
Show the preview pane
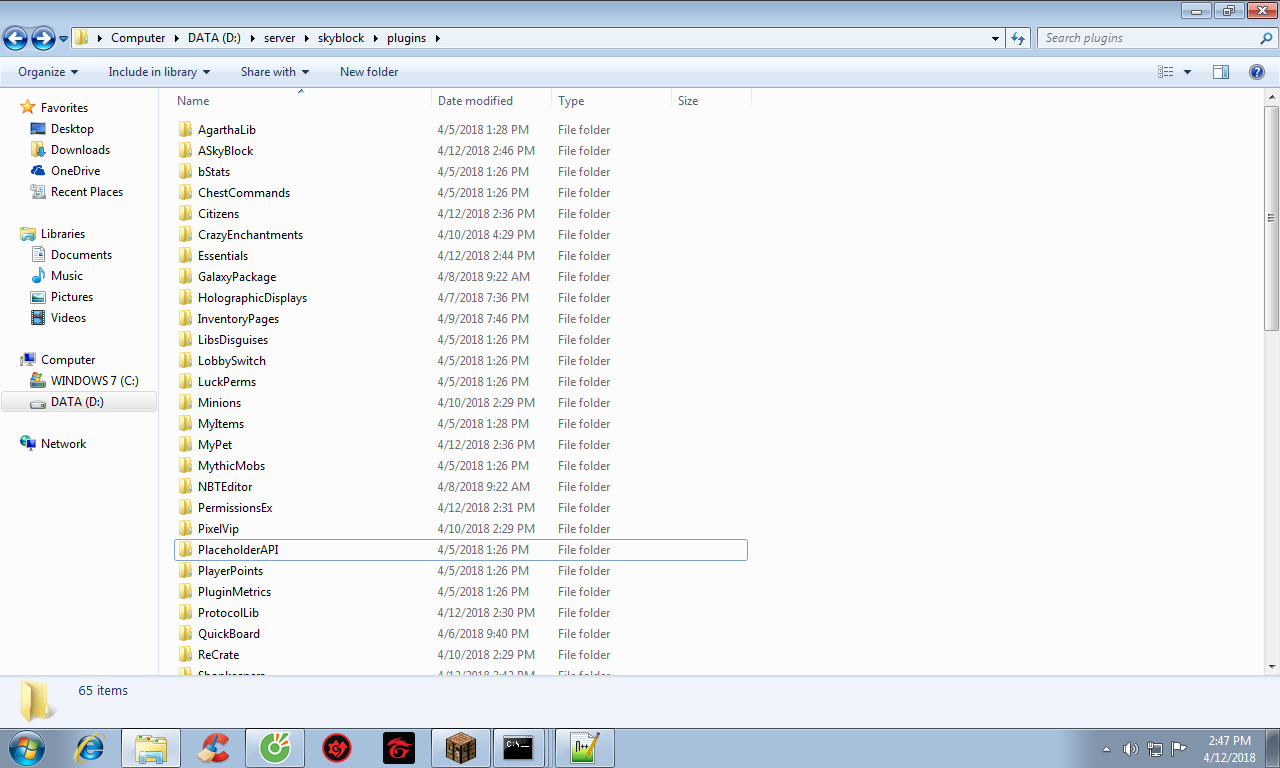tap(1221, 72)
